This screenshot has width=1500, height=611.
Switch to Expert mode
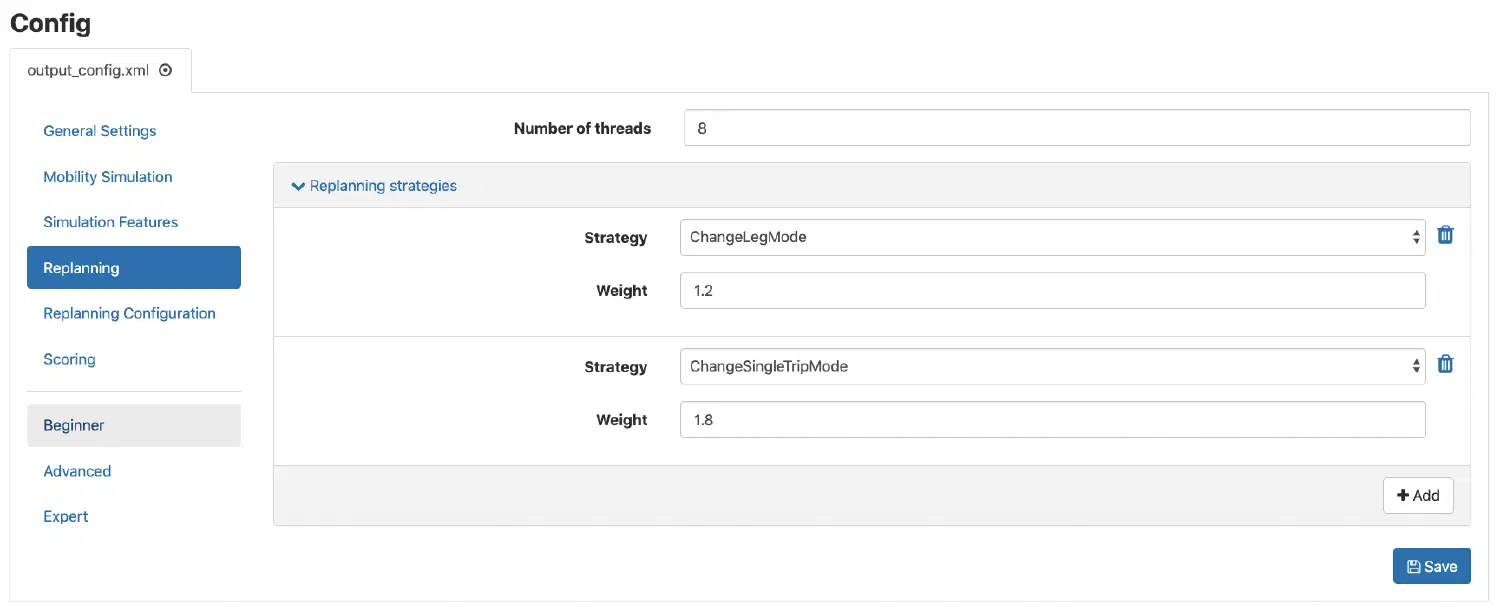(65, 516)
